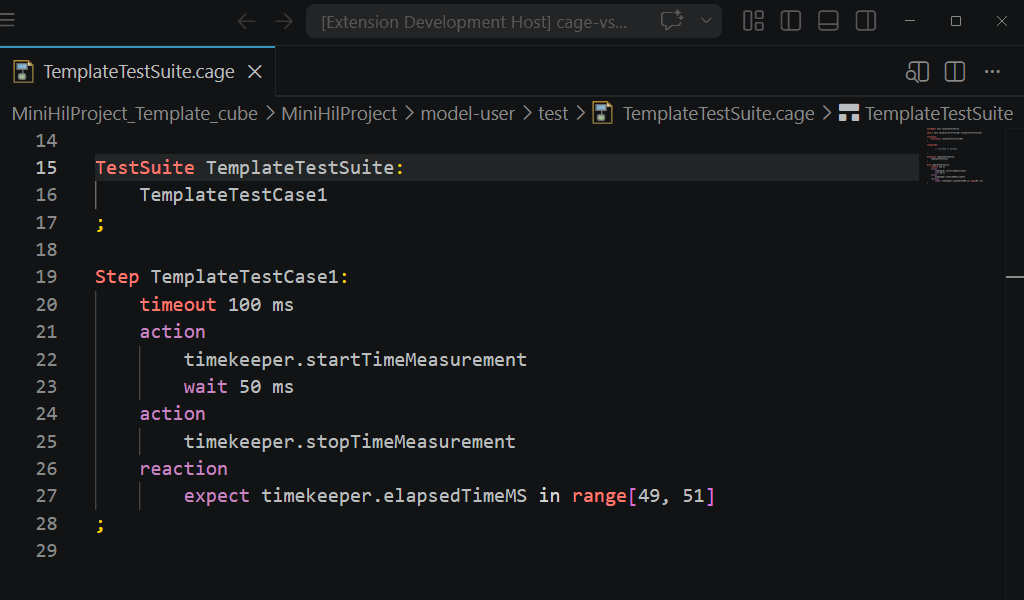Click line number 15 in the gutter

coord(46,168)
